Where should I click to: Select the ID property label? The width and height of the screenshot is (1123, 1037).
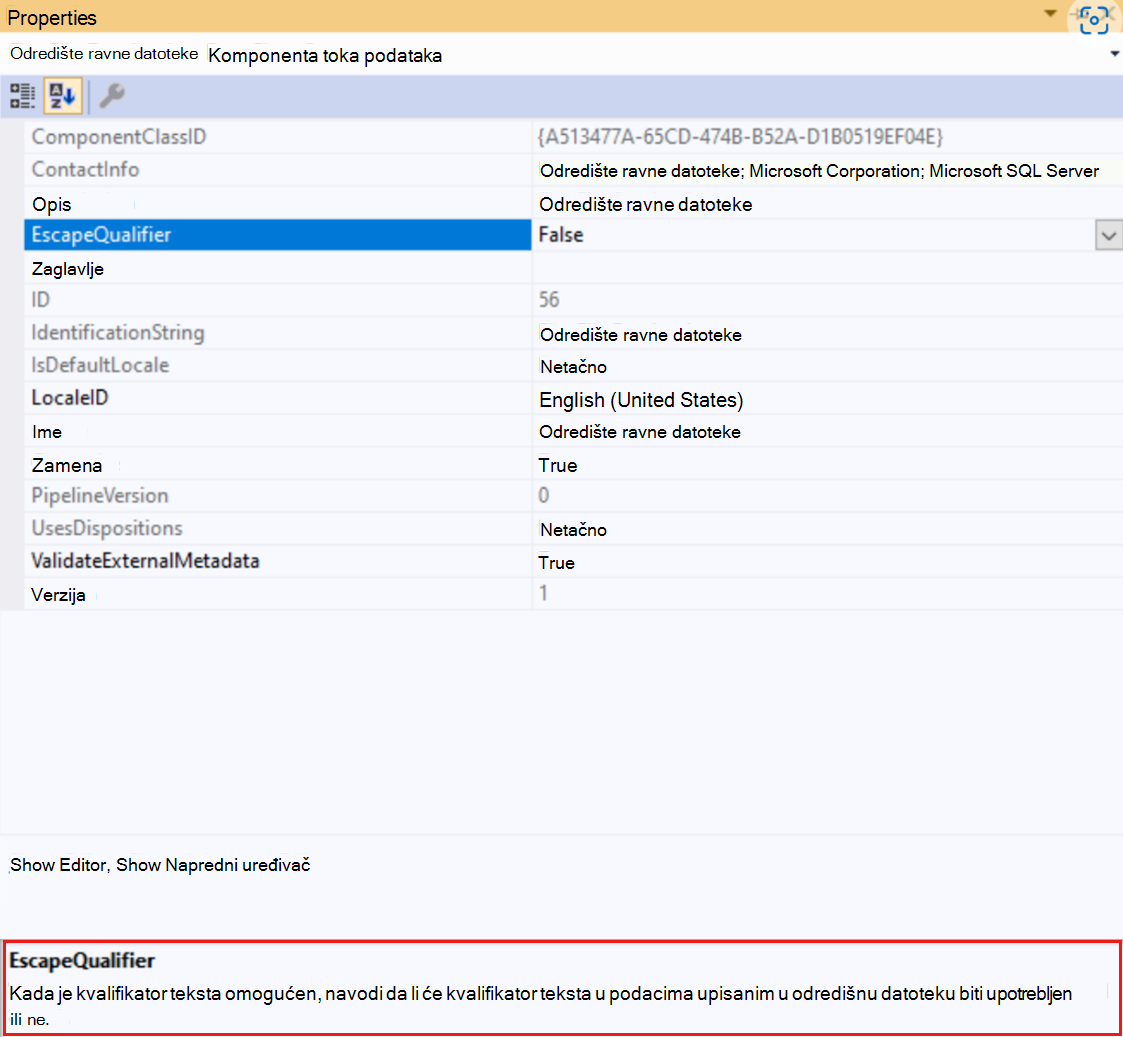pyautogui.click(x=41, y=300)
